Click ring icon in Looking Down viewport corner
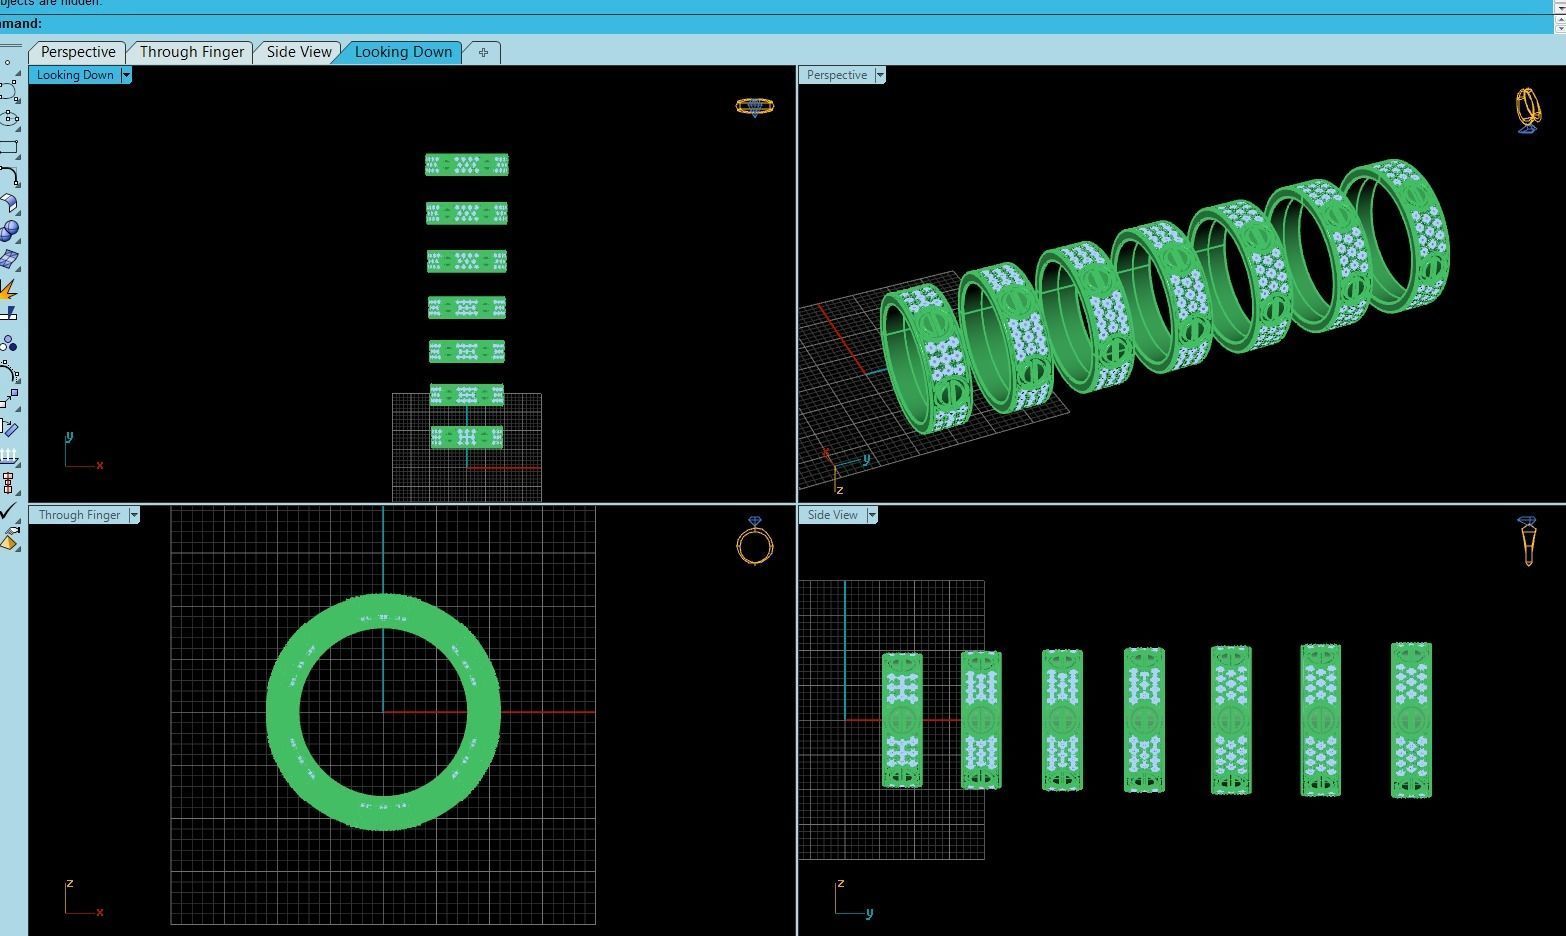This screenshot has height=936, width=1566. tap(754, 106)
